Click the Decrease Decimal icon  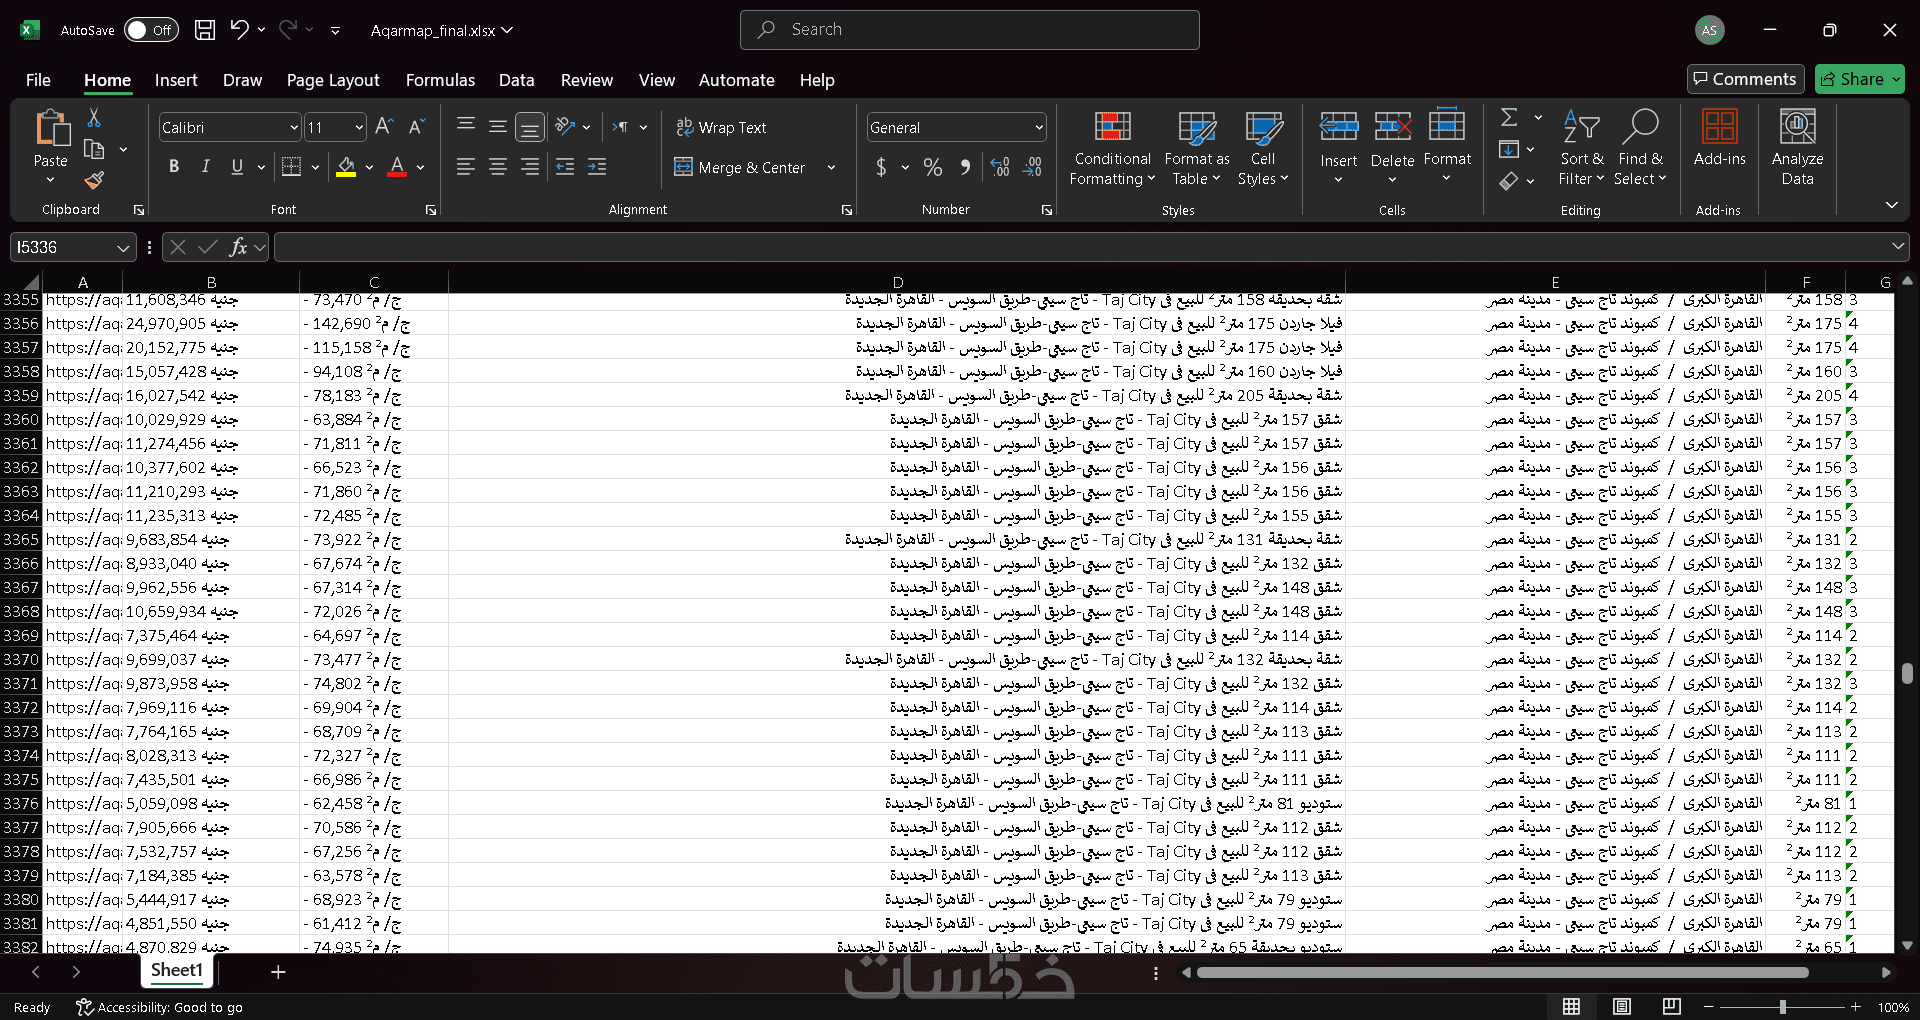coord(1033,167)
